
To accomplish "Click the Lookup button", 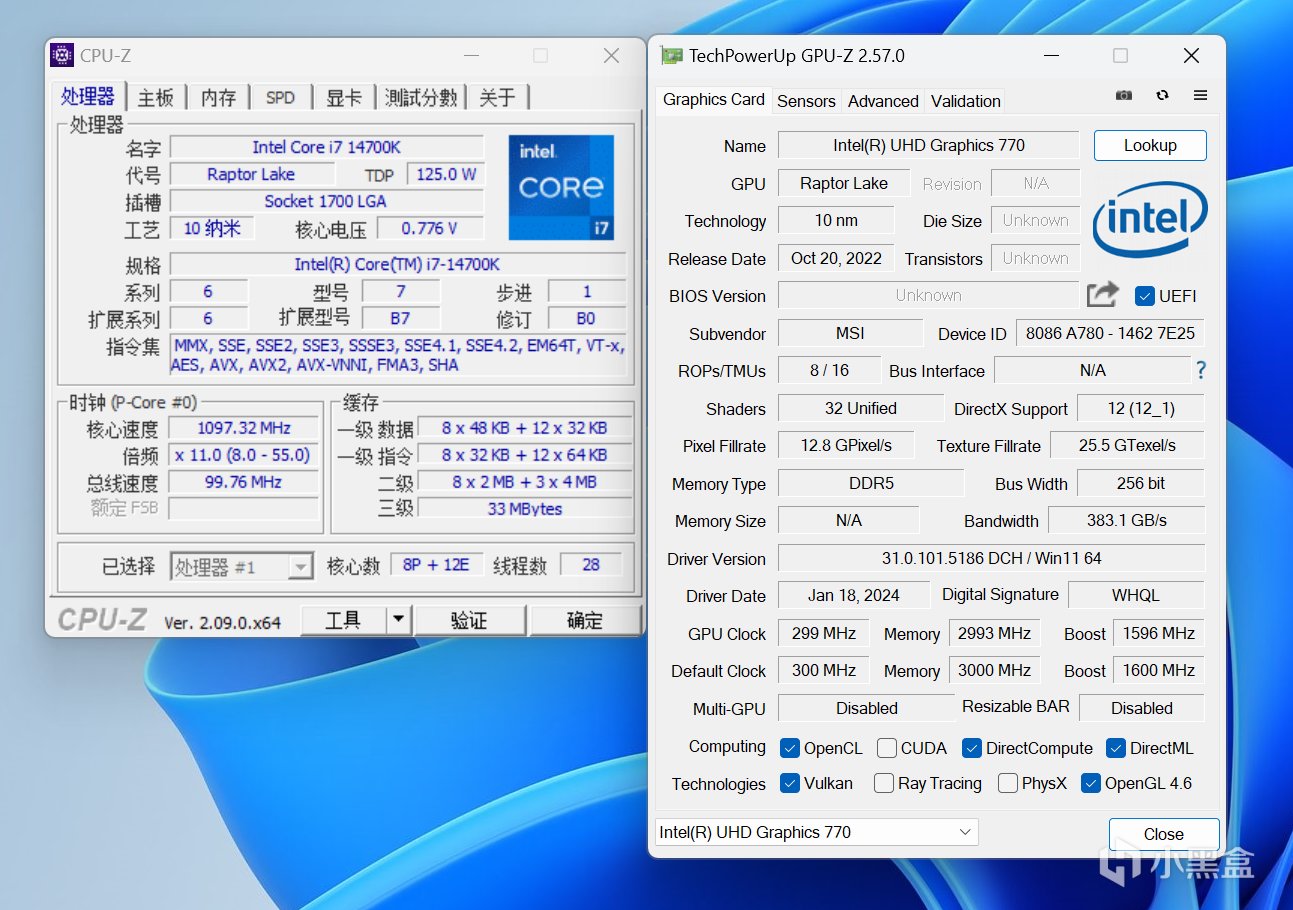I will [x=1150, y=145].
